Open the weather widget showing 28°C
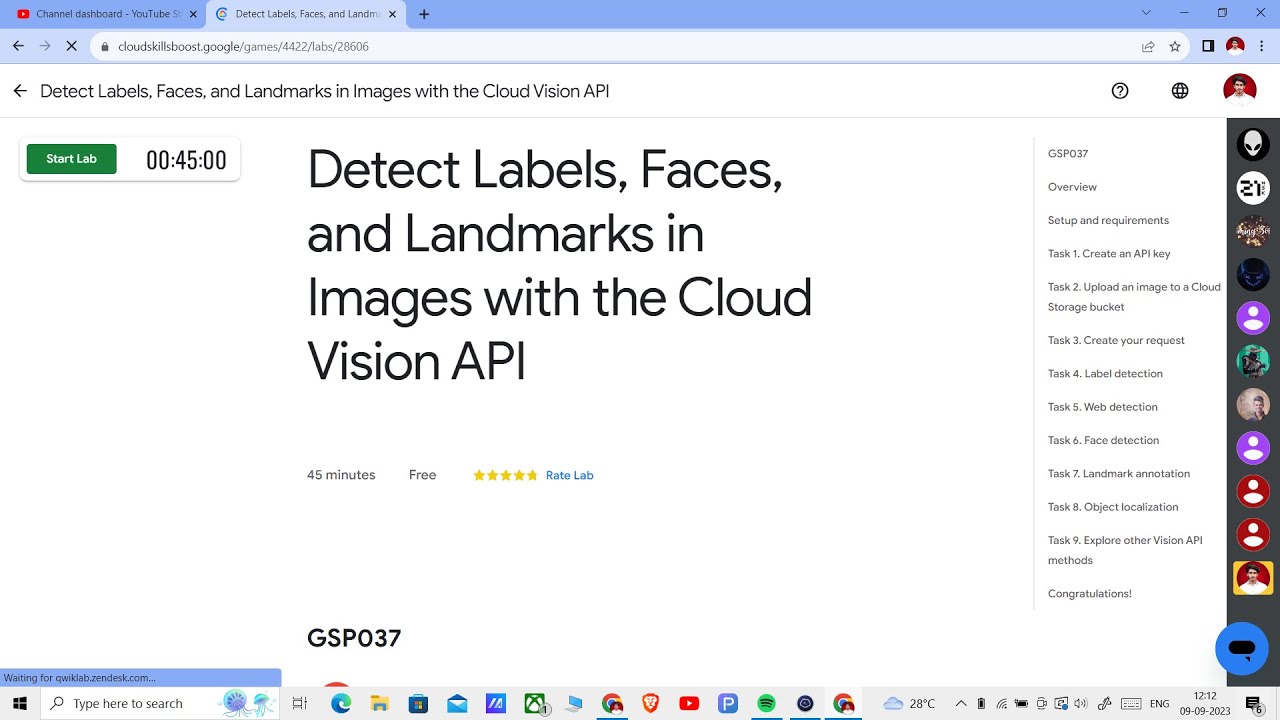Image resolution: width=1280 pixels, height=720 pixels. (909, 703)
